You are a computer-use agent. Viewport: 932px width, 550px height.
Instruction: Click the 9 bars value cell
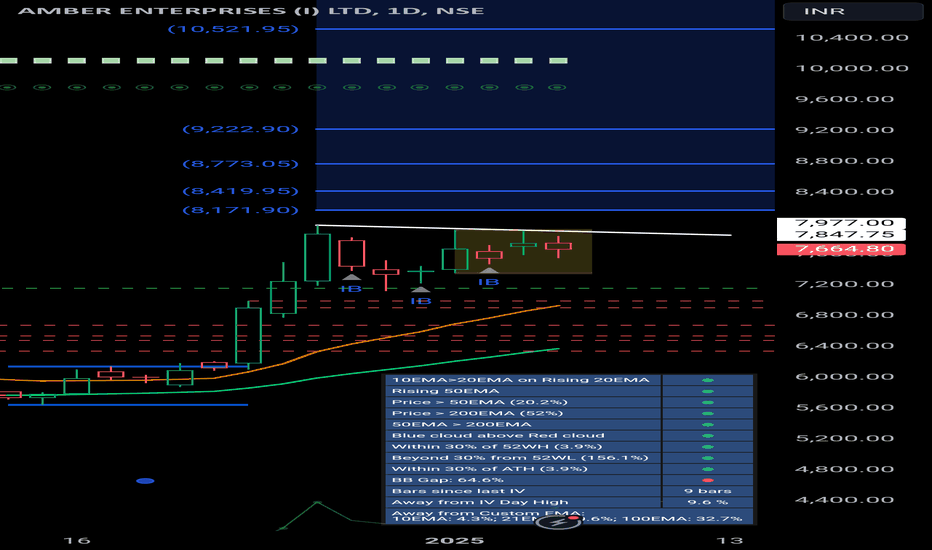707,491
